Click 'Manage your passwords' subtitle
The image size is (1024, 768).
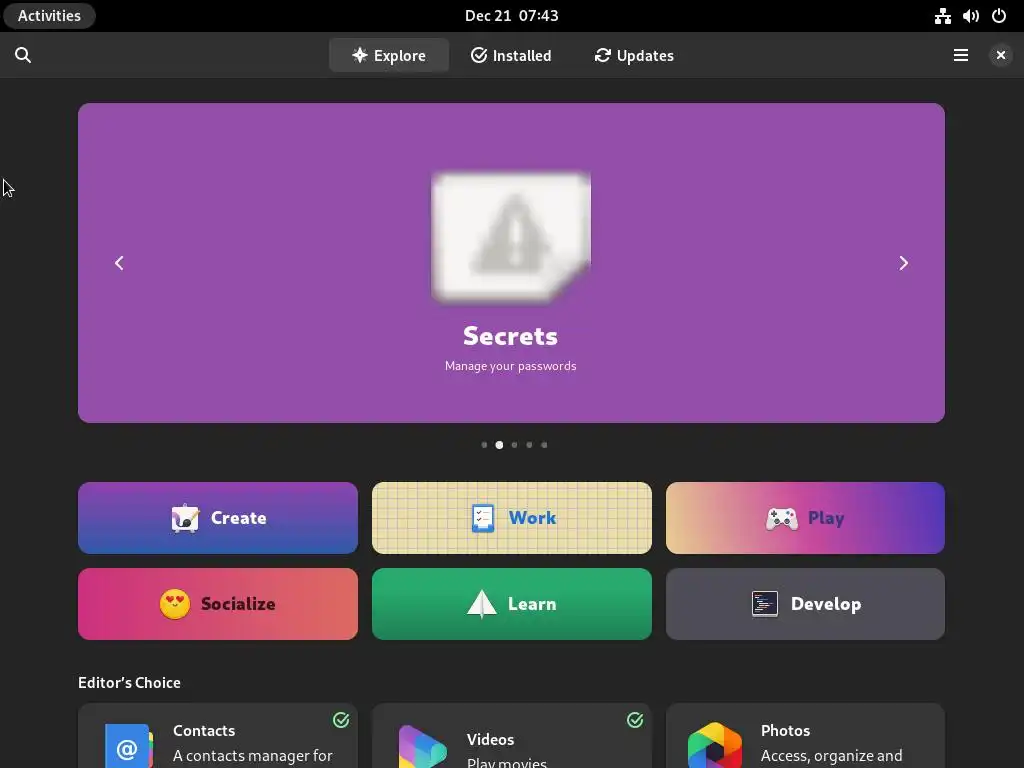click(x=510, y=366)
